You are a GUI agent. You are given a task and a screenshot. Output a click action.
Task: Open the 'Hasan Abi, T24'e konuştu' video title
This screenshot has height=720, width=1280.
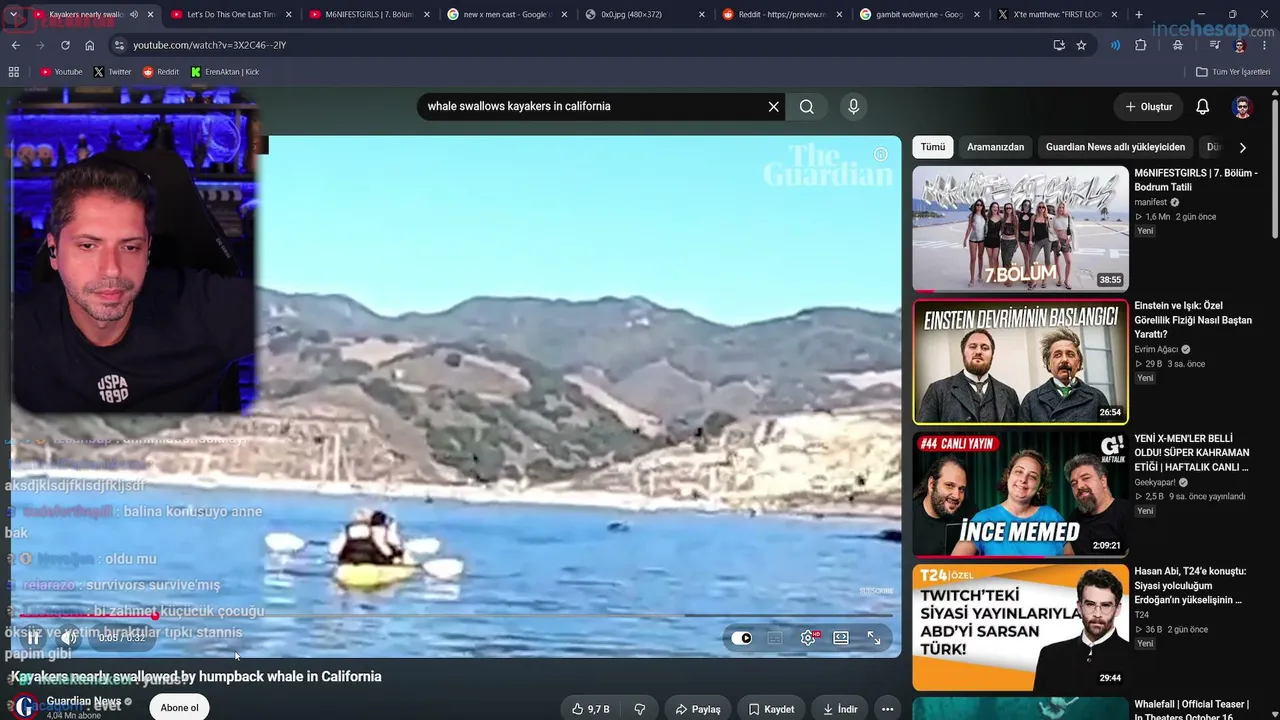tap(1190, 586)
